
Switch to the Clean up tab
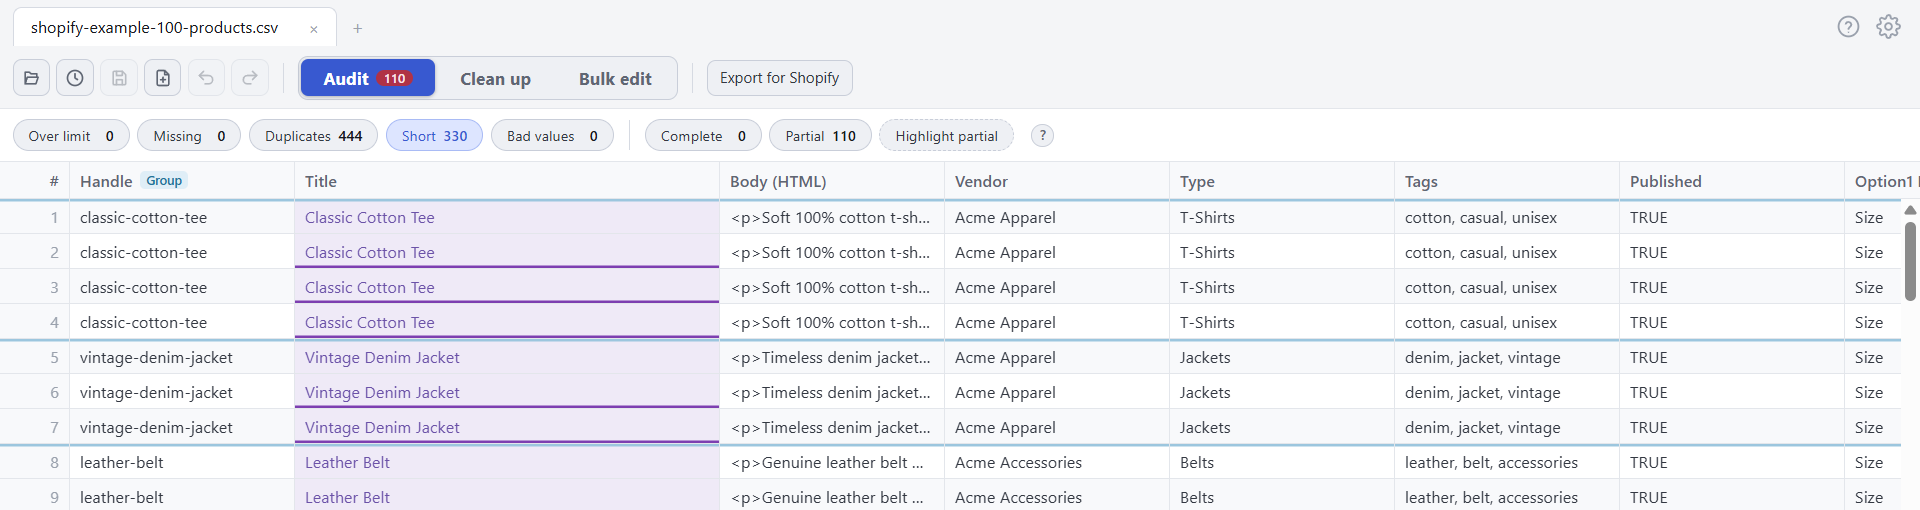495,78
